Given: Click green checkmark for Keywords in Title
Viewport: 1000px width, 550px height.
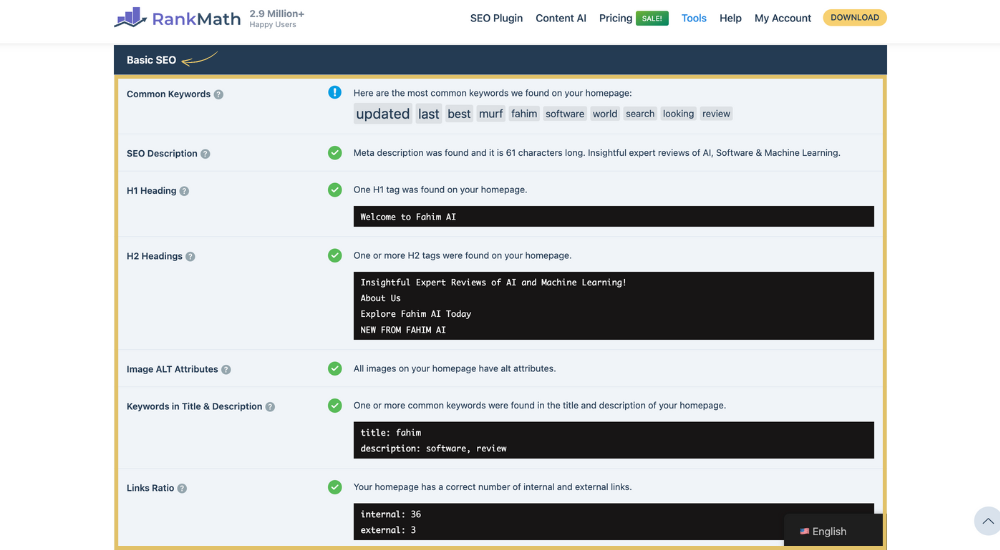Looking at the screenshot, I should pos(335,405).
